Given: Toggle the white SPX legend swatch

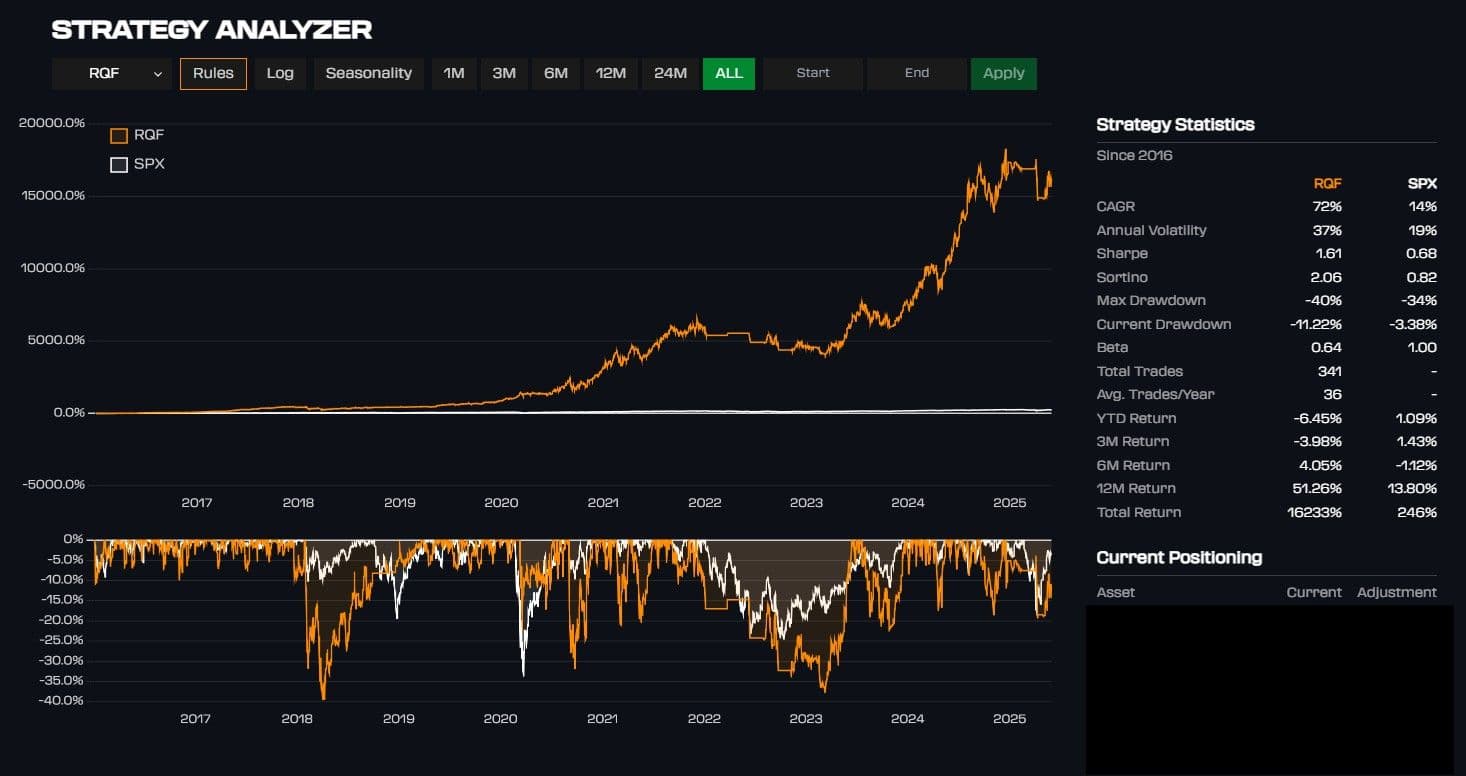Looking at the screenshot, I should click(119, 165).
